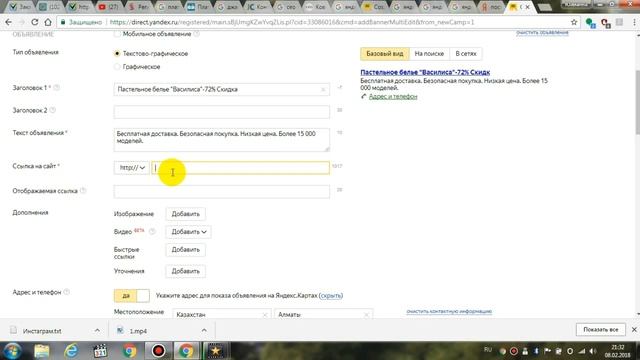Focus the Ссылка на сайт input field
Viewport: 640px width, 360px height.
240,168
